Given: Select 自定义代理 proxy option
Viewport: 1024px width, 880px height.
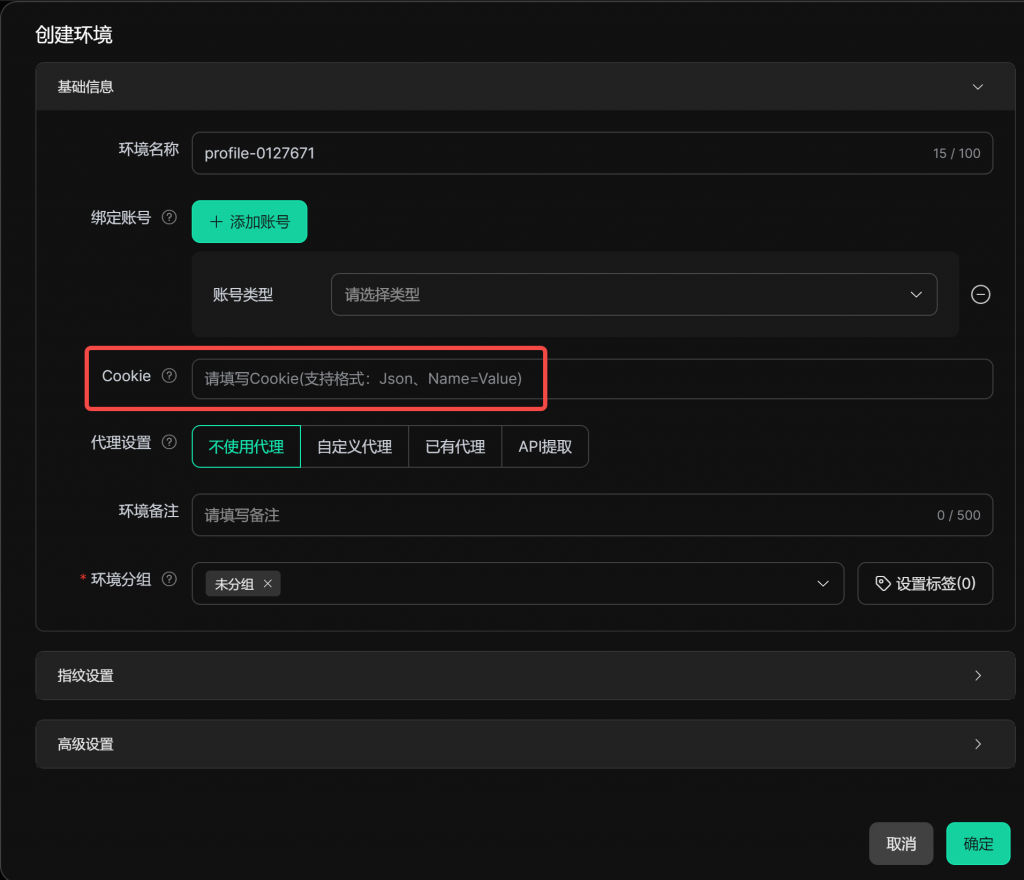Looking at the screenshot, I should 354,447.
